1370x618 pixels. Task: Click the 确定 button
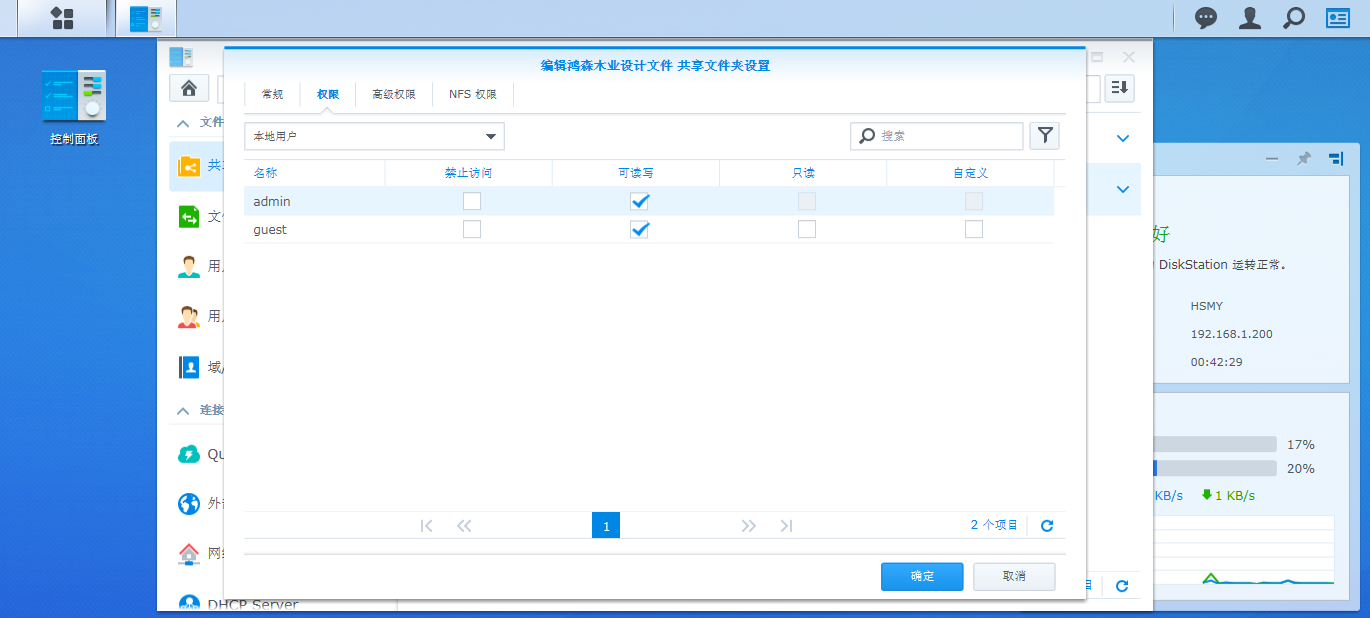[x=921, y=576]
